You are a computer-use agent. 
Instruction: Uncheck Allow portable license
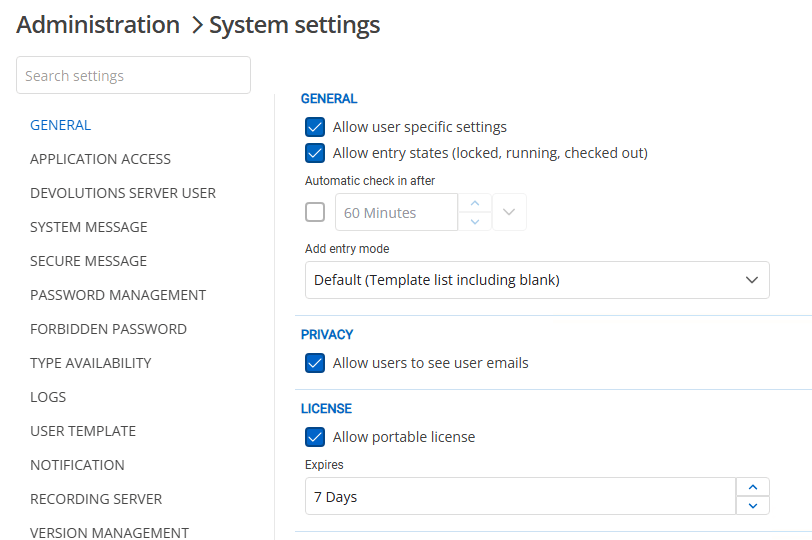315,437
